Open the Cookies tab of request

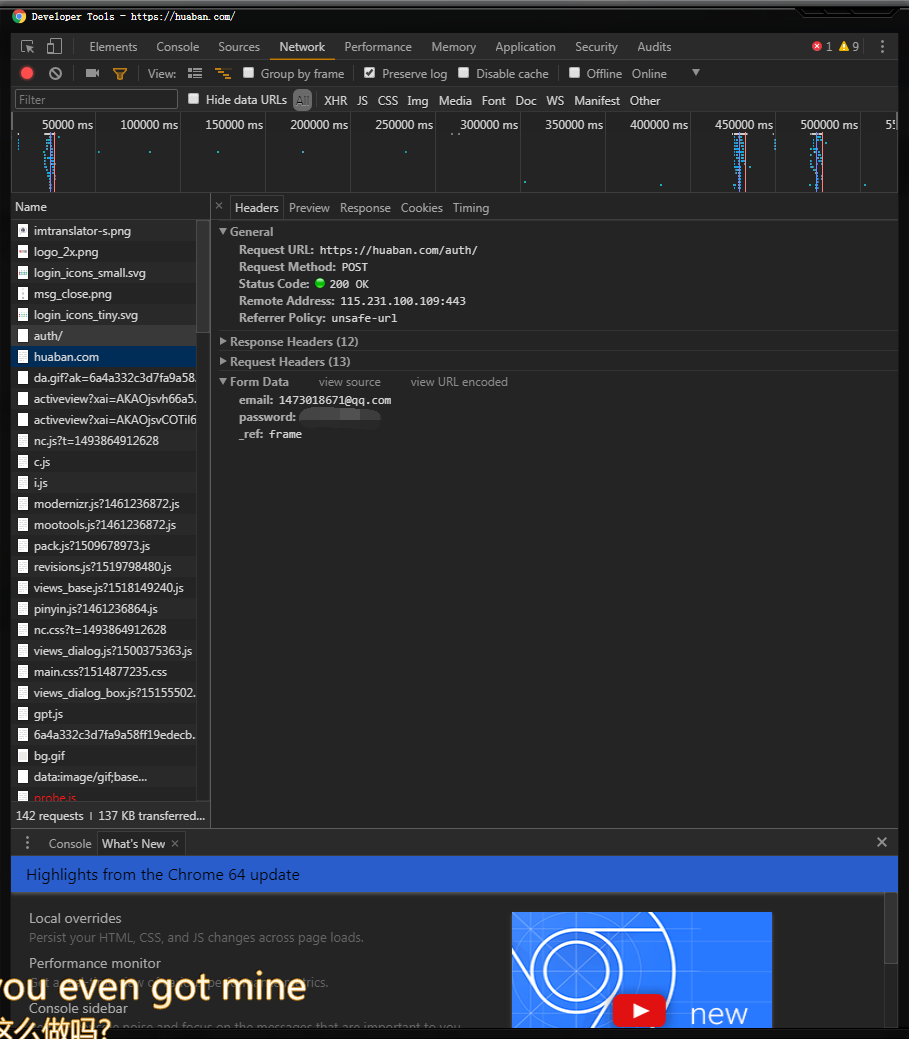coord(421,207)
